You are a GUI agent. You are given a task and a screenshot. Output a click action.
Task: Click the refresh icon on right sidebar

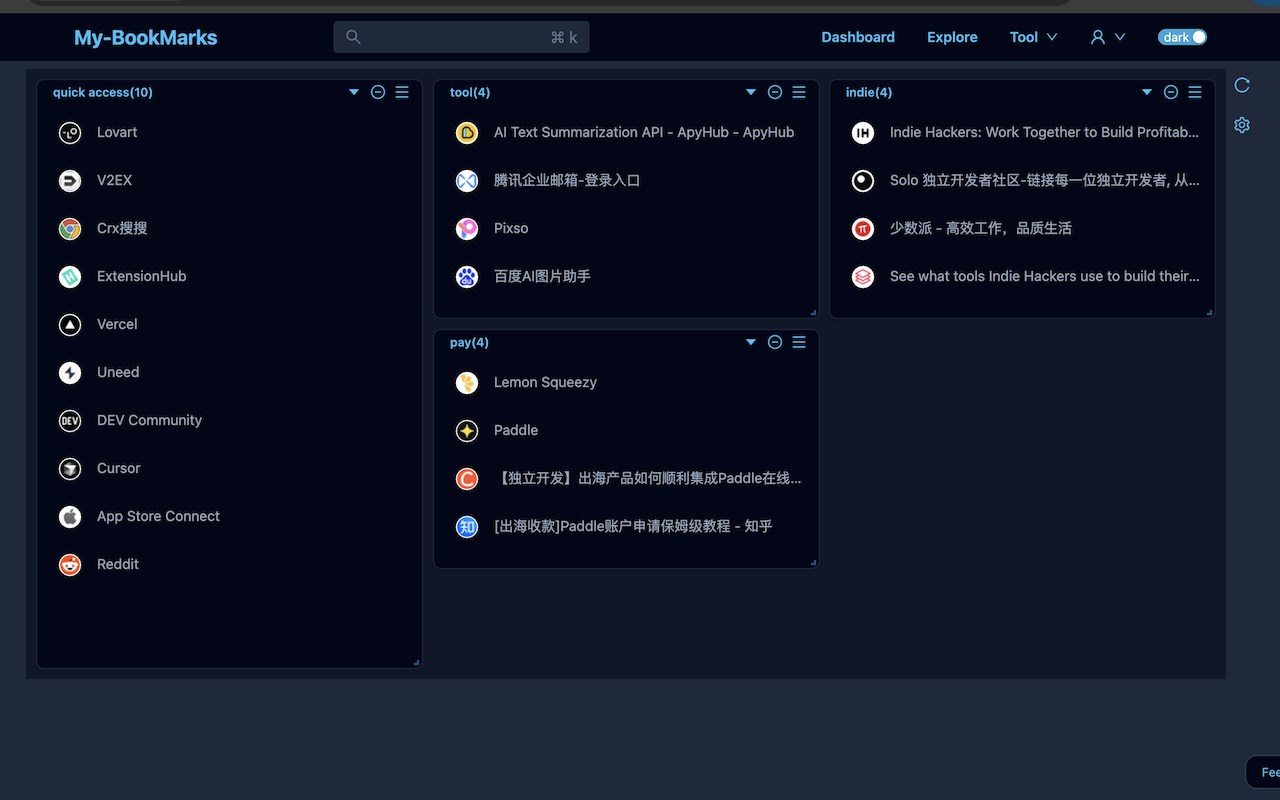pyautogui.click(x=1242, y=85)
